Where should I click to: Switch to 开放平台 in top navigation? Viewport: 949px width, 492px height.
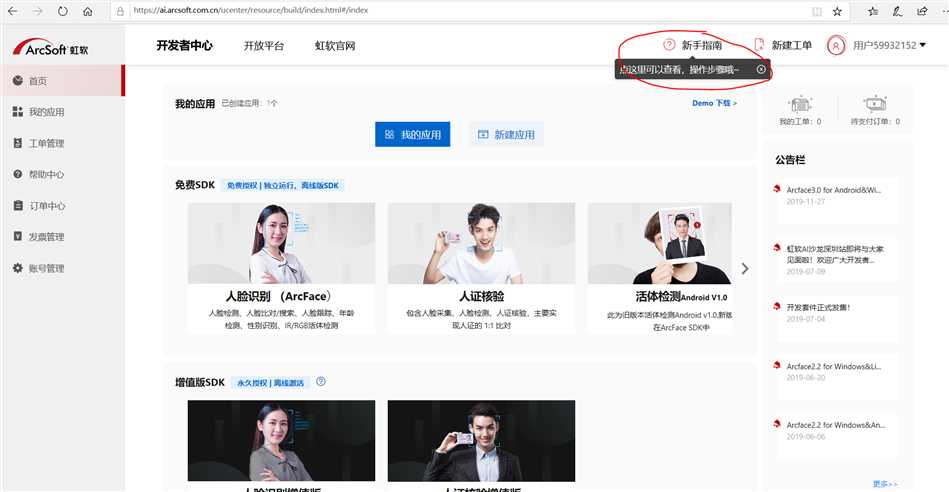pos(264,45)
